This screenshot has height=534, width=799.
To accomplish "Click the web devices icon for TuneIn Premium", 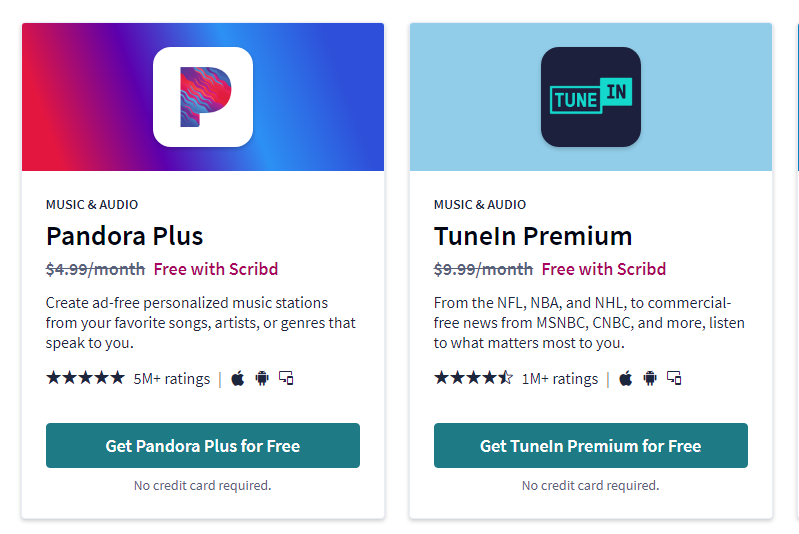I will (674, 378).
